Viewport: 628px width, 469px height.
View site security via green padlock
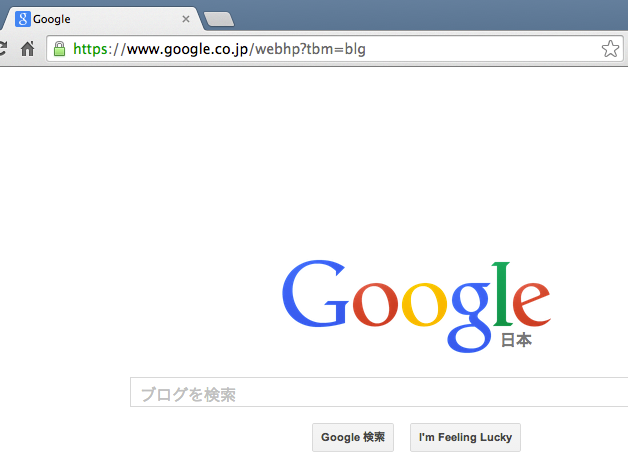point(60,49)
